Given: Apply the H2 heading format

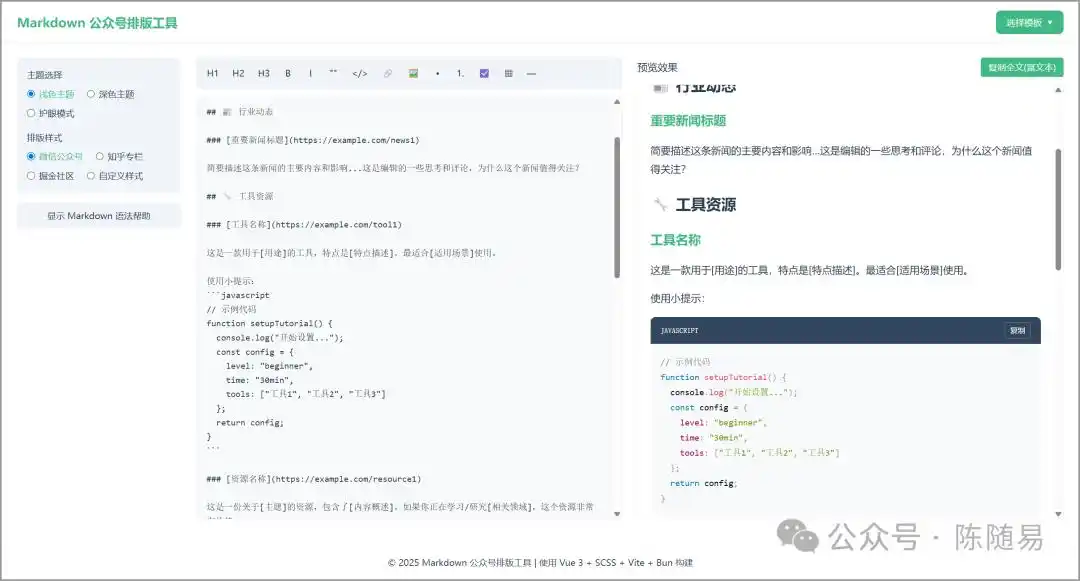Looking at the screenshot, I should pyautogui.click(x=238, y=73).
